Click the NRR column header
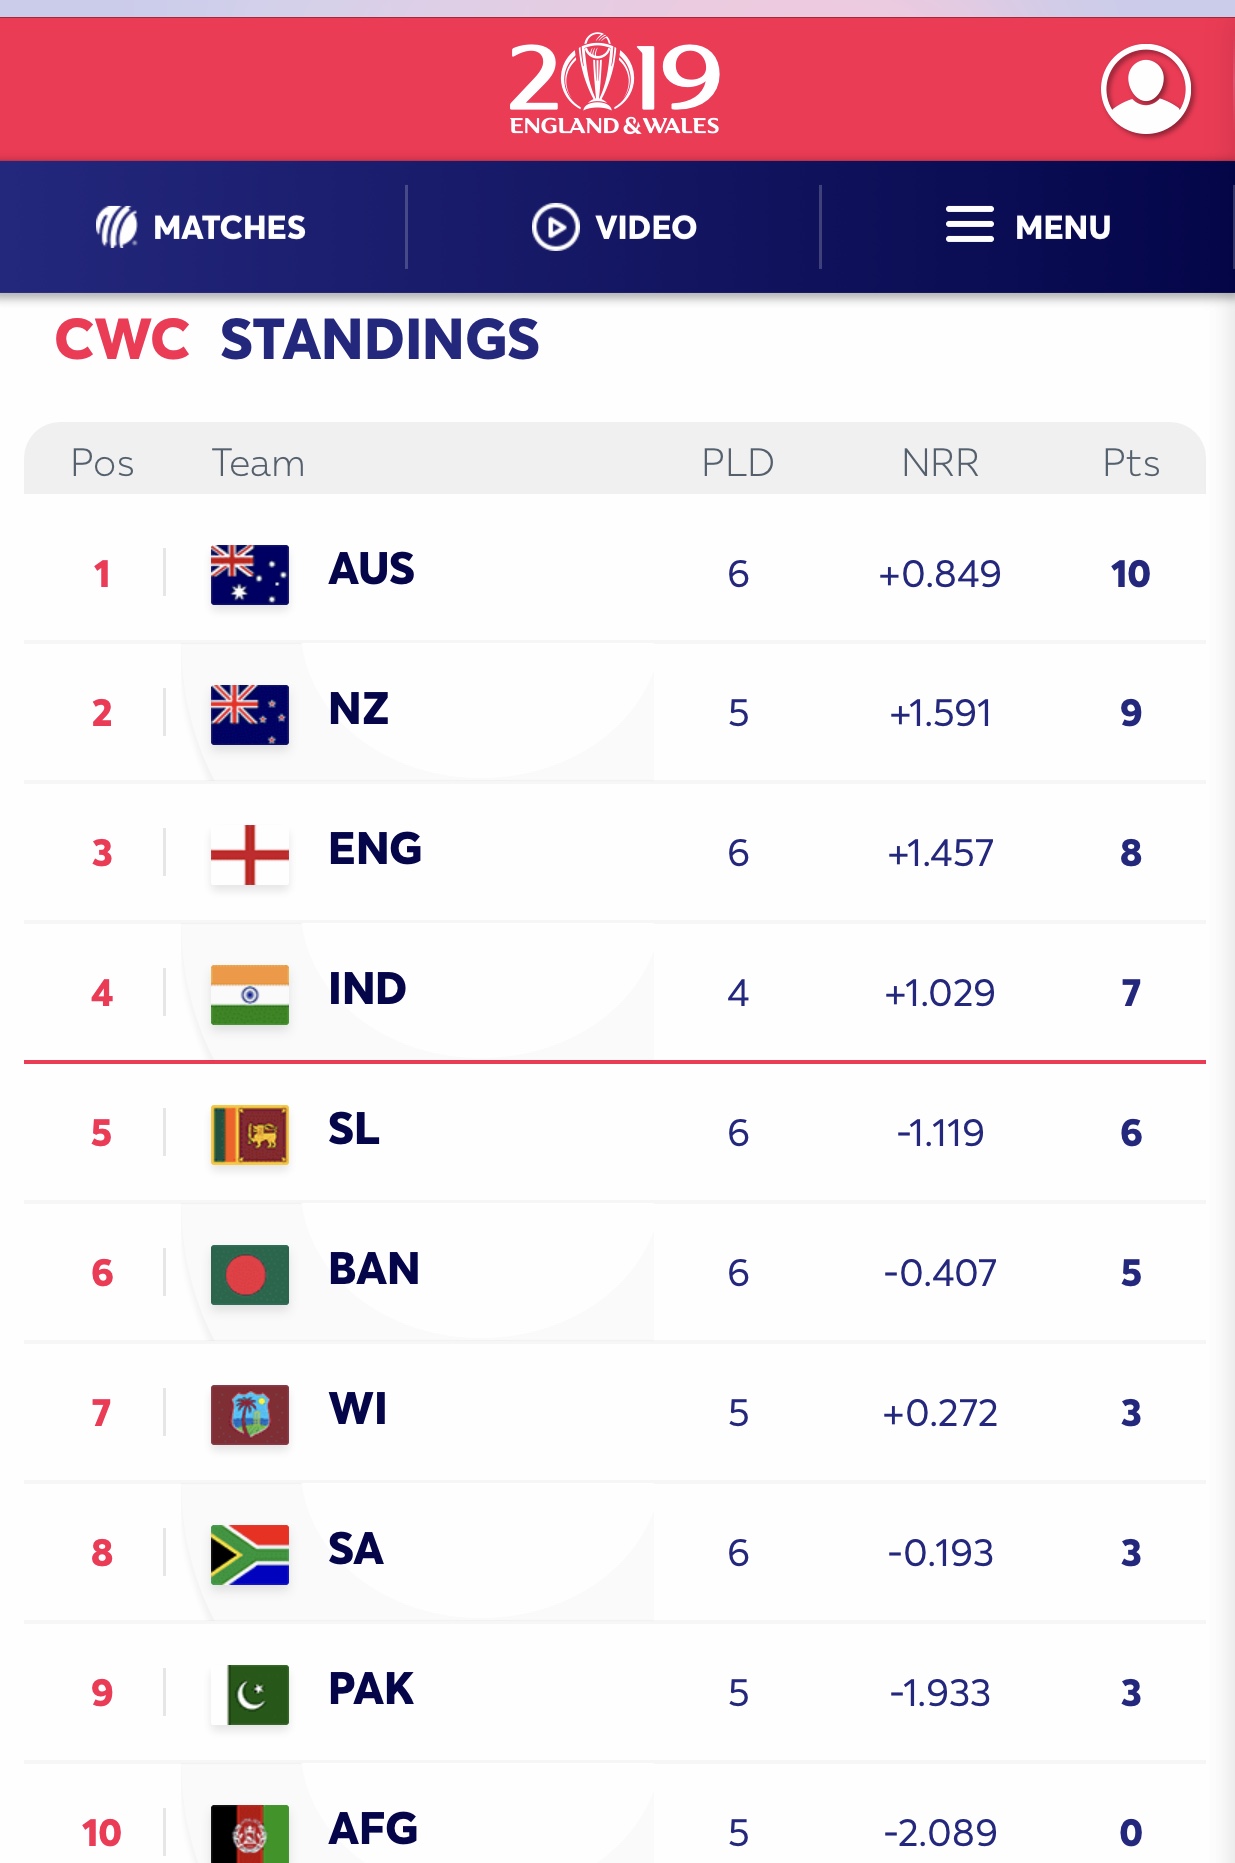The height and width of the screenshot is (1863, 1235). click(x=940, y=463)
